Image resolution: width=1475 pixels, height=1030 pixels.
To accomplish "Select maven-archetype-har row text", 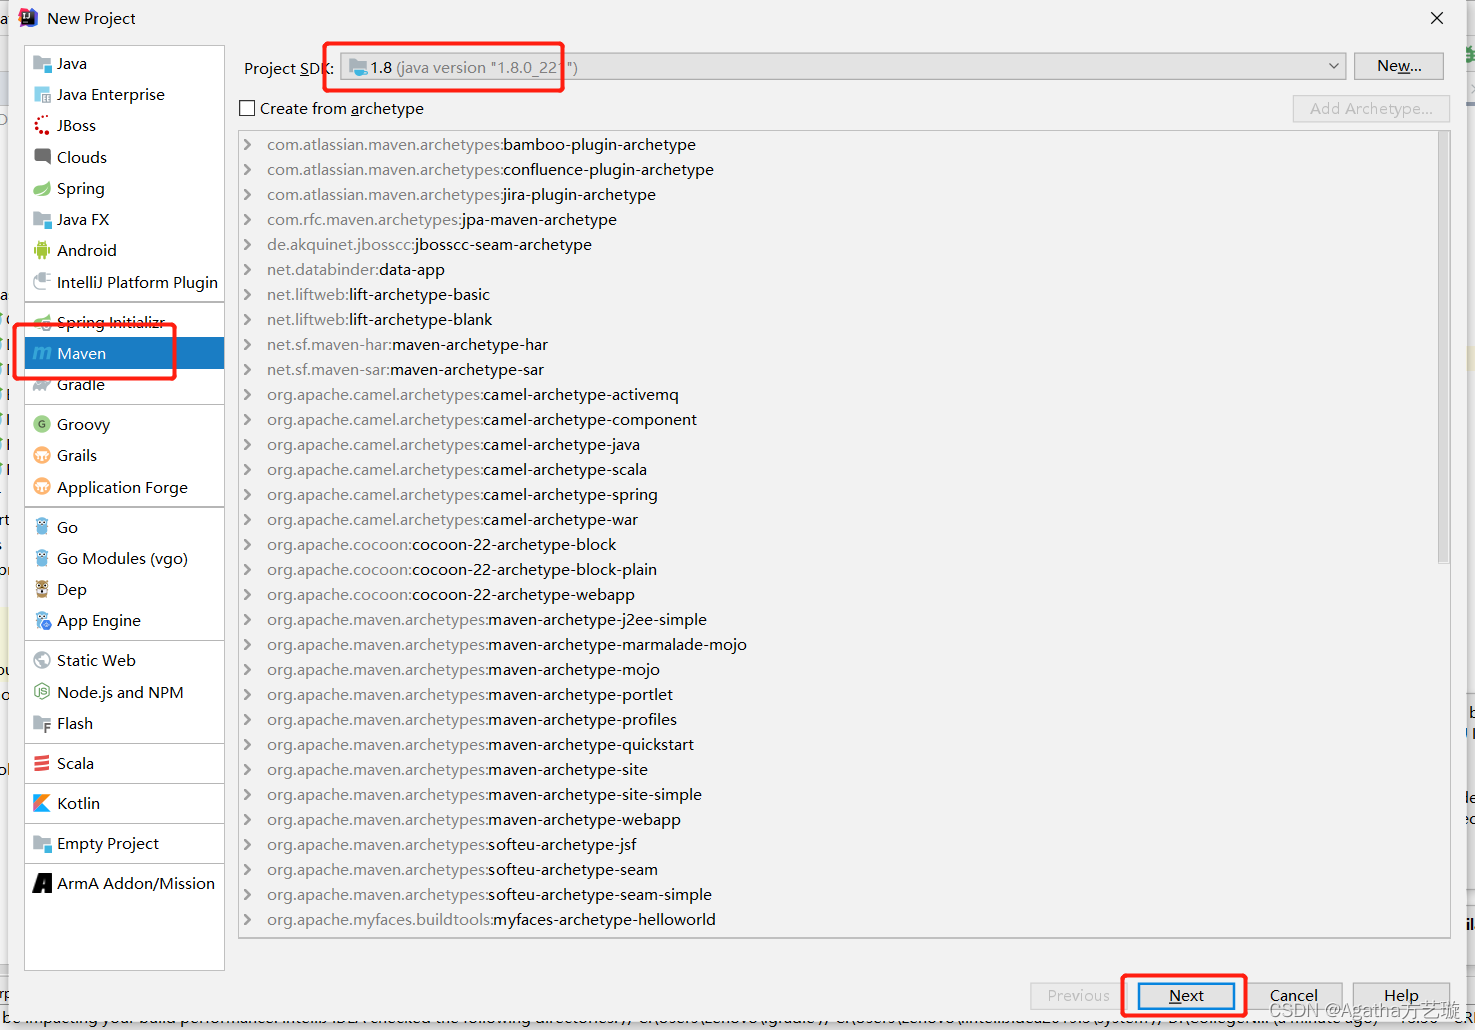I will click(407, 345).
